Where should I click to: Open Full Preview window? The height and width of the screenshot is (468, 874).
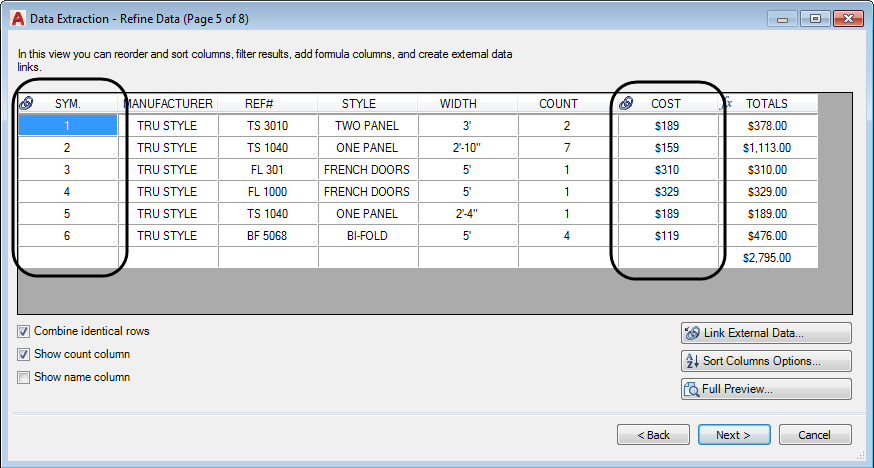pos(766,389)
